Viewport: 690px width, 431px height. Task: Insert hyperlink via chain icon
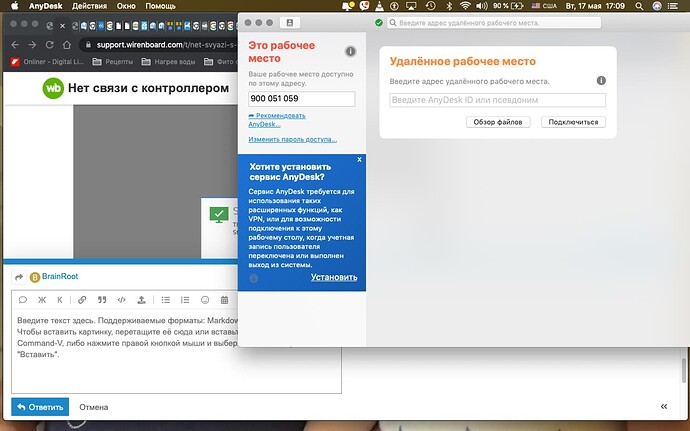click(x=82, y=300)
